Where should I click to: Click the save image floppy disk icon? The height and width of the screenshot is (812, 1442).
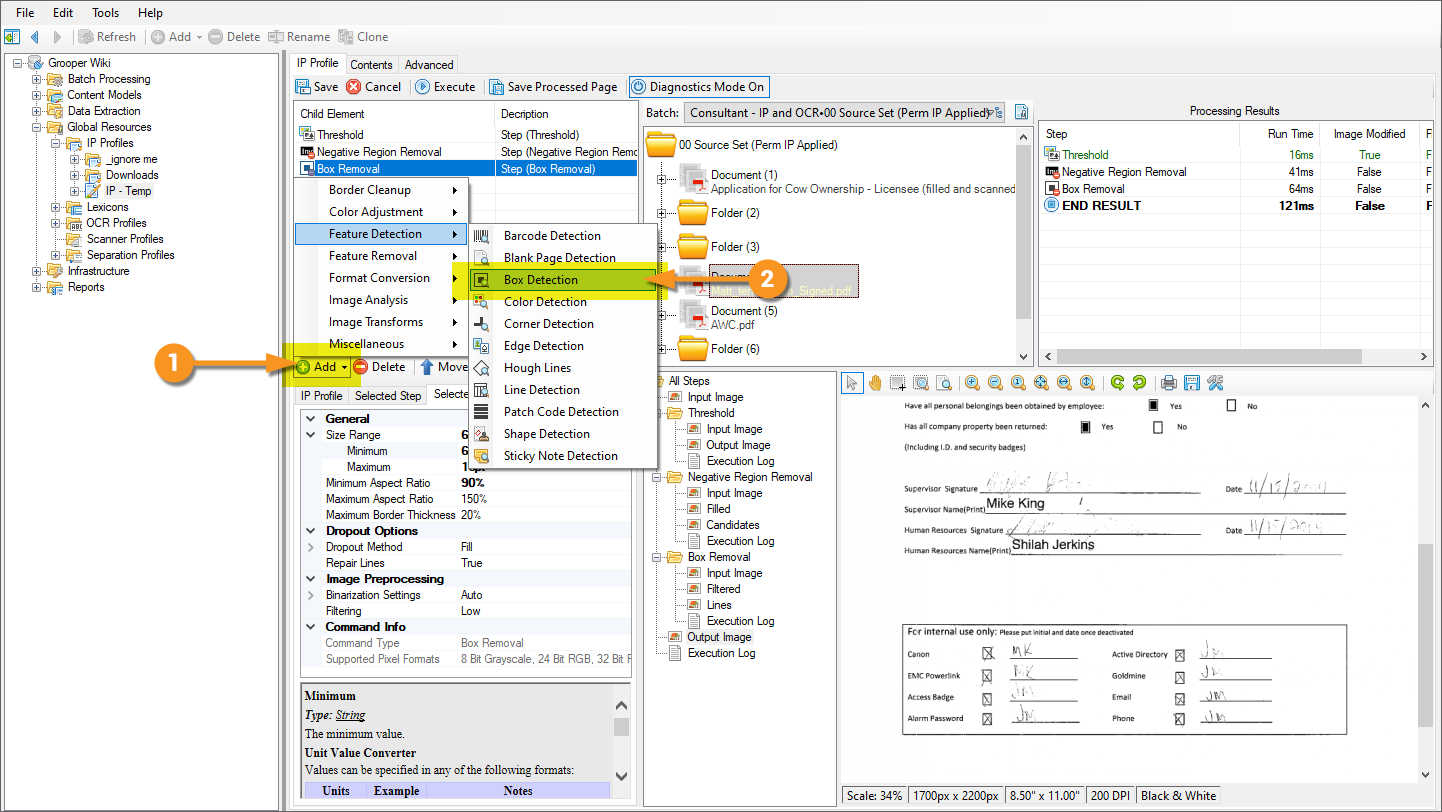[1191, 383]
